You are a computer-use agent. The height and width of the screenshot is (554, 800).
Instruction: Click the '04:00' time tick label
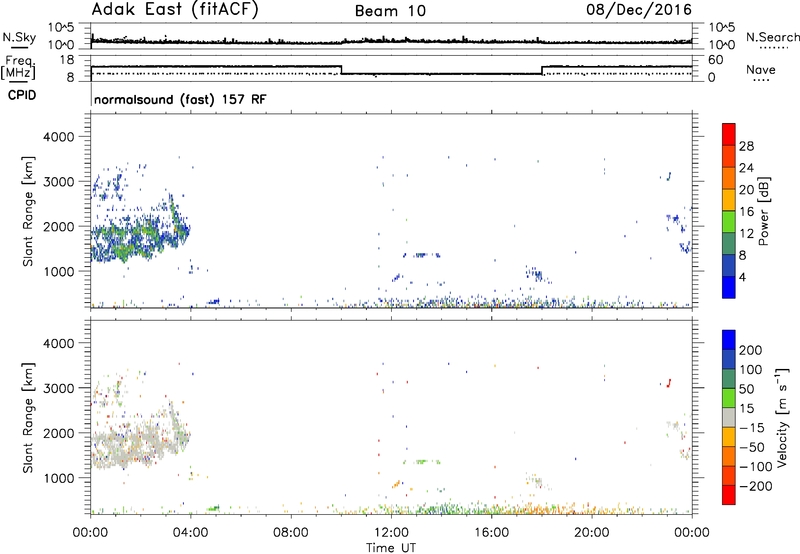tap(191, 533)
